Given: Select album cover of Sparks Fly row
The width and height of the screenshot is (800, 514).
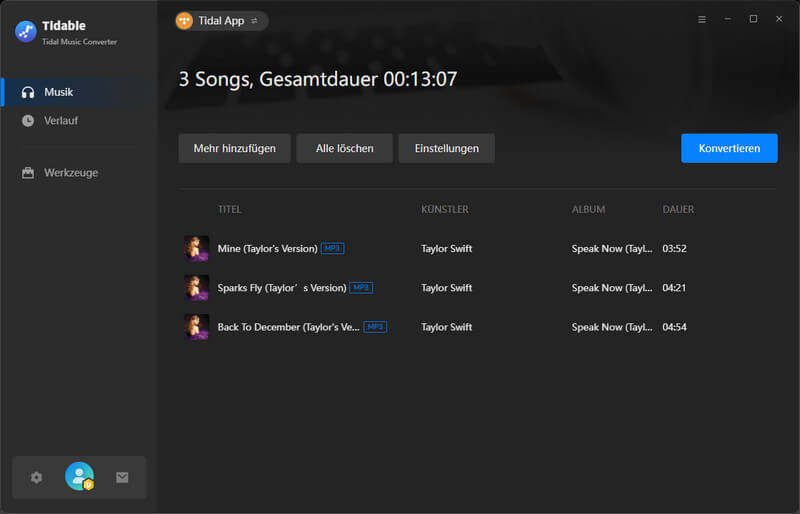Looking at the screenshot, I should click(196, 288).
